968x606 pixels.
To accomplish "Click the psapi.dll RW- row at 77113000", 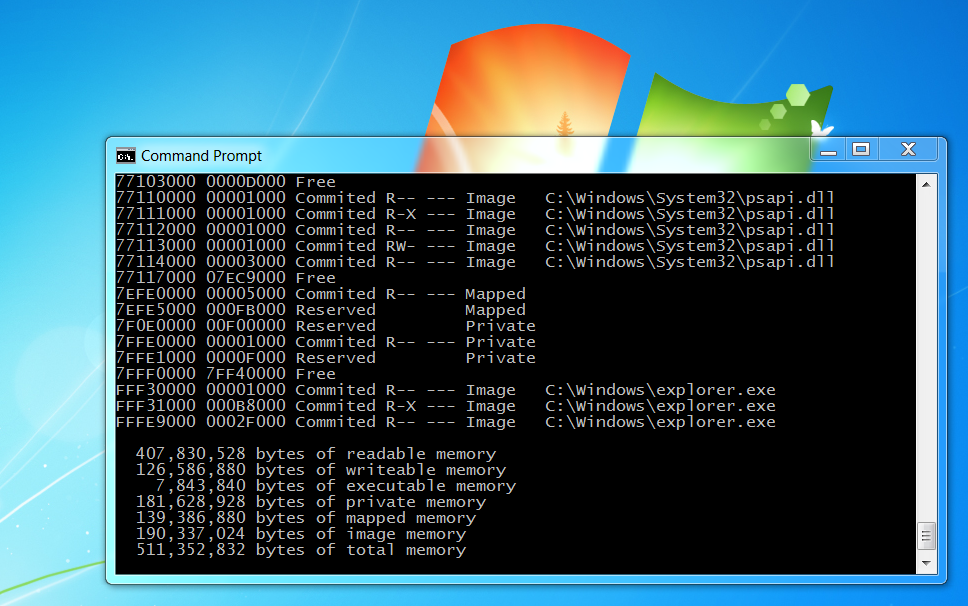I will [x=475, y=246].
